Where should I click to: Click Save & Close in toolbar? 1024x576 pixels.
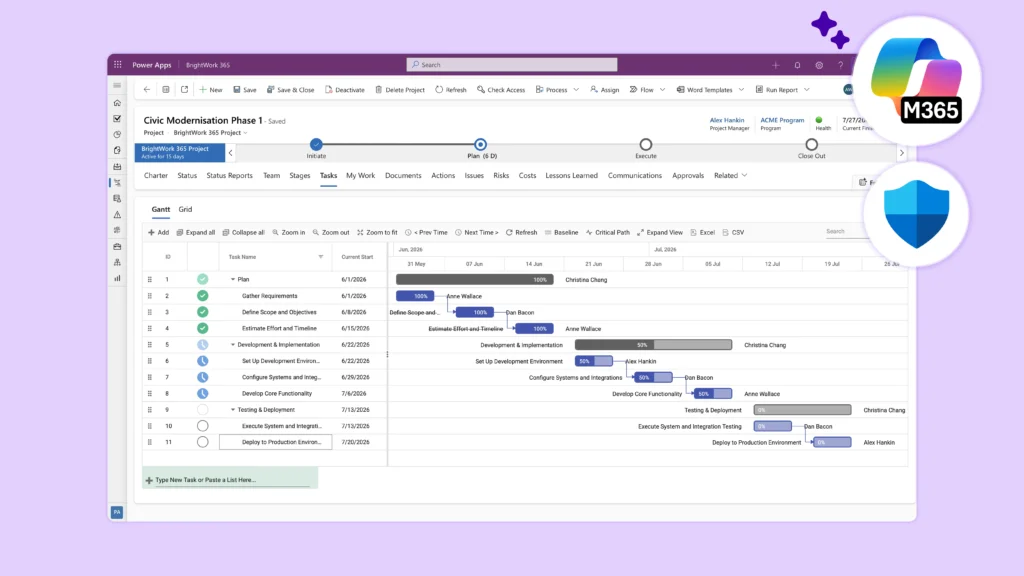[291, 89]
